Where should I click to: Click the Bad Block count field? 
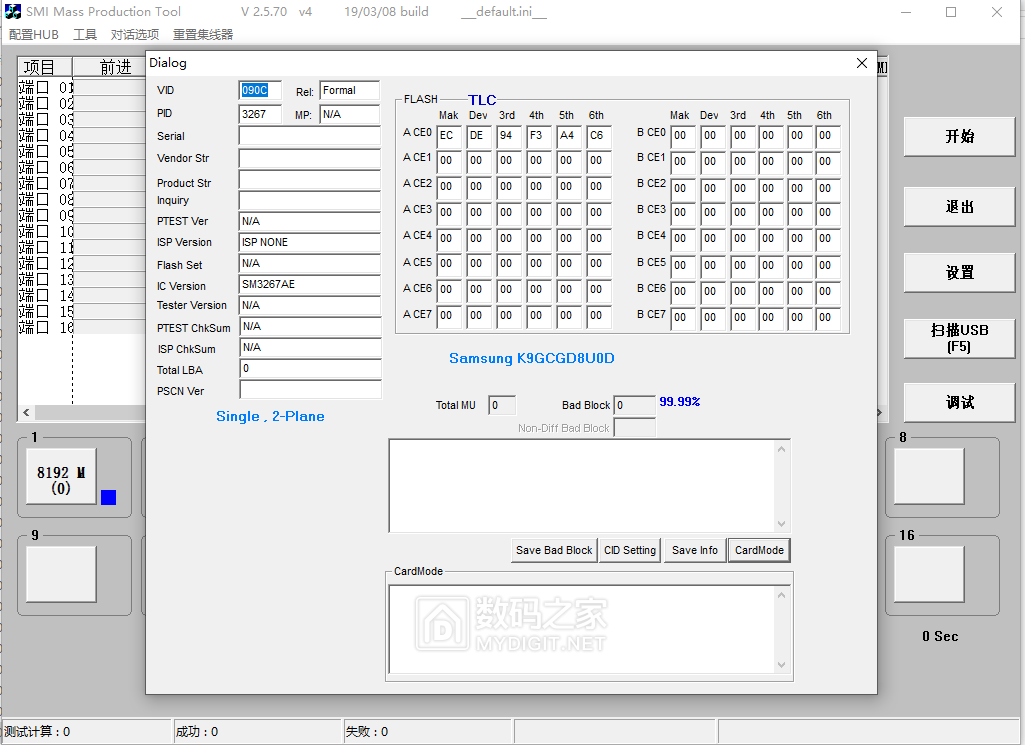pyautogui.click(x=634, y=405)
